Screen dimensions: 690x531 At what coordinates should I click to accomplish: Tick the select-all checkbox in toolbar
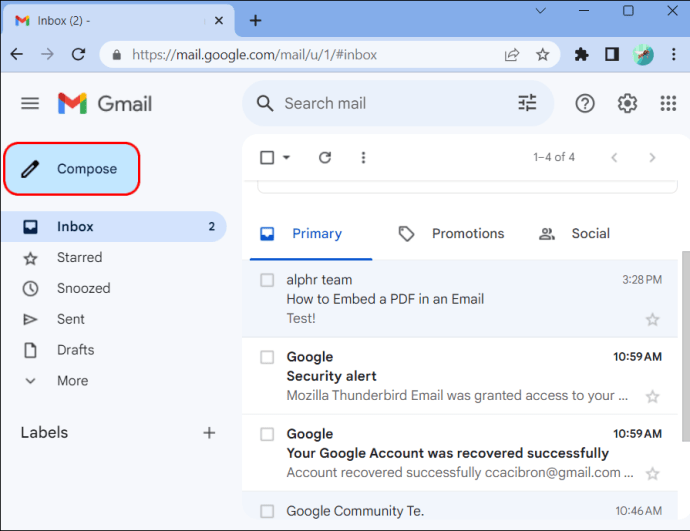(267, 157)
